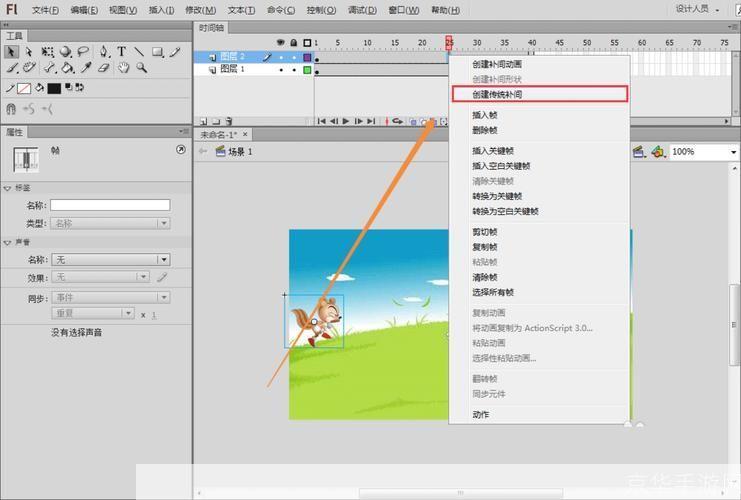Image resolution: width=741 pixels, height=500 pixels.
Task: Open the label 类型 dropdown
Action: pyautogui.click(x=110, y=223)
